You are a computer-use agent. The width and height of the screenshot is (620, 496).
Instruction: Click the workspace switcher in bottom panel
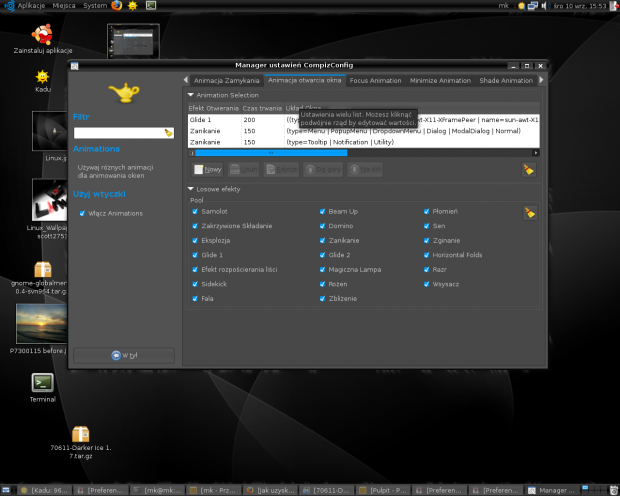[x=594, y=490]
